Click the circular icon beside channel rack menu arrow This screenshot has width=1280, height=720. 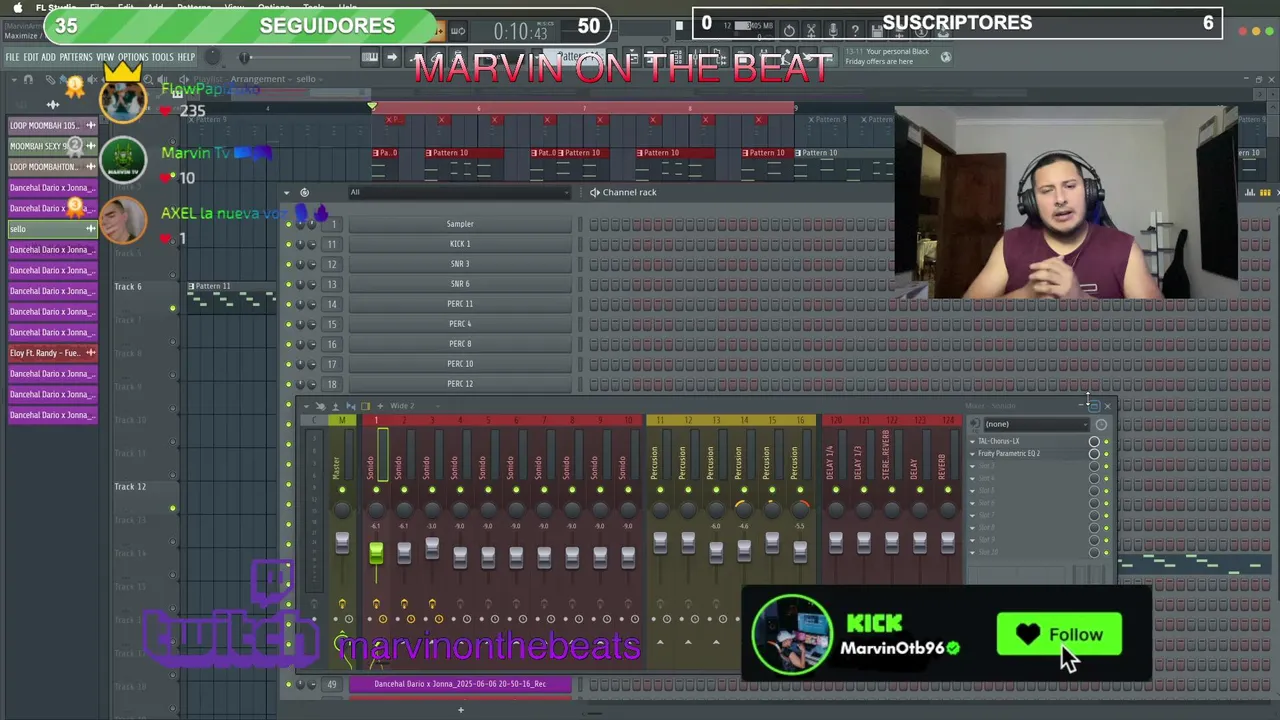point(304,192)
